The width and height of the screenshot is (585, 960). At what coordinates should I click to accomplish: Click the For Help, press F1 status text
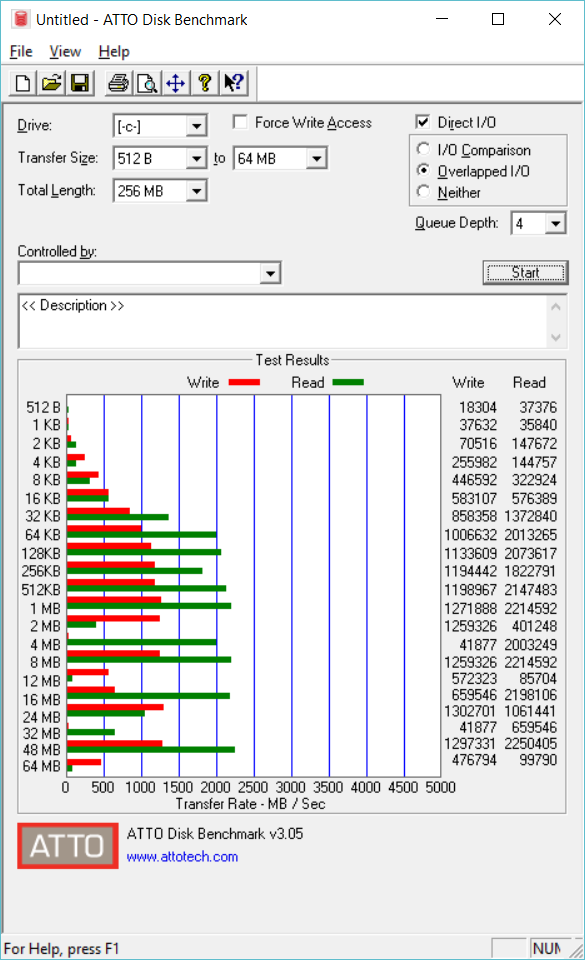pyautogui.click(x=61, y=948)
